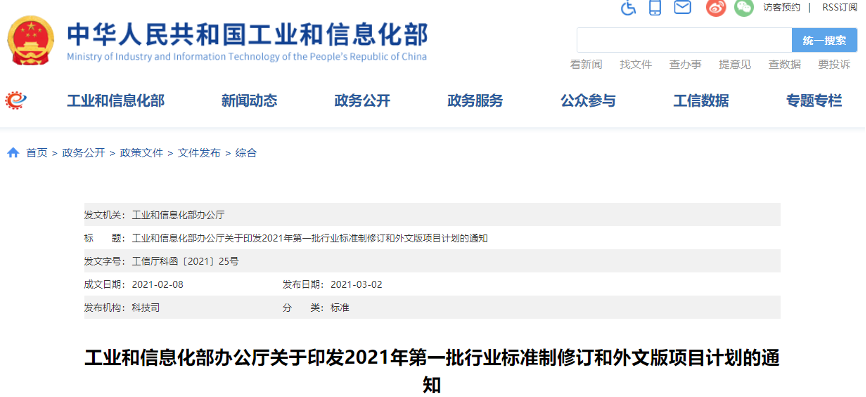Viewport: 866px width, 397px height.
Task: Open the mobile version phone icon
Action: pos(655,7)
